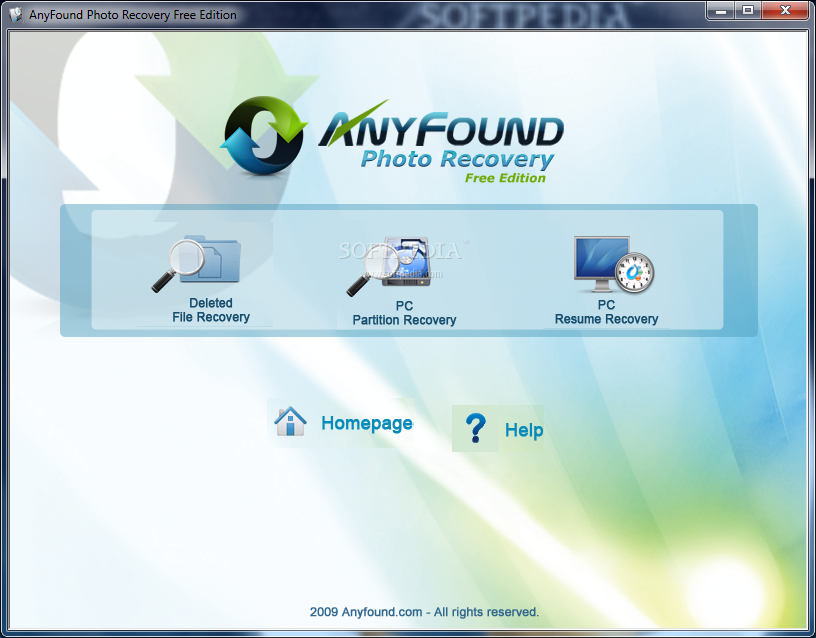
Task: Click the AnyFound circular arrows logo
Action: pyautogui.click(x=263, y=135)
